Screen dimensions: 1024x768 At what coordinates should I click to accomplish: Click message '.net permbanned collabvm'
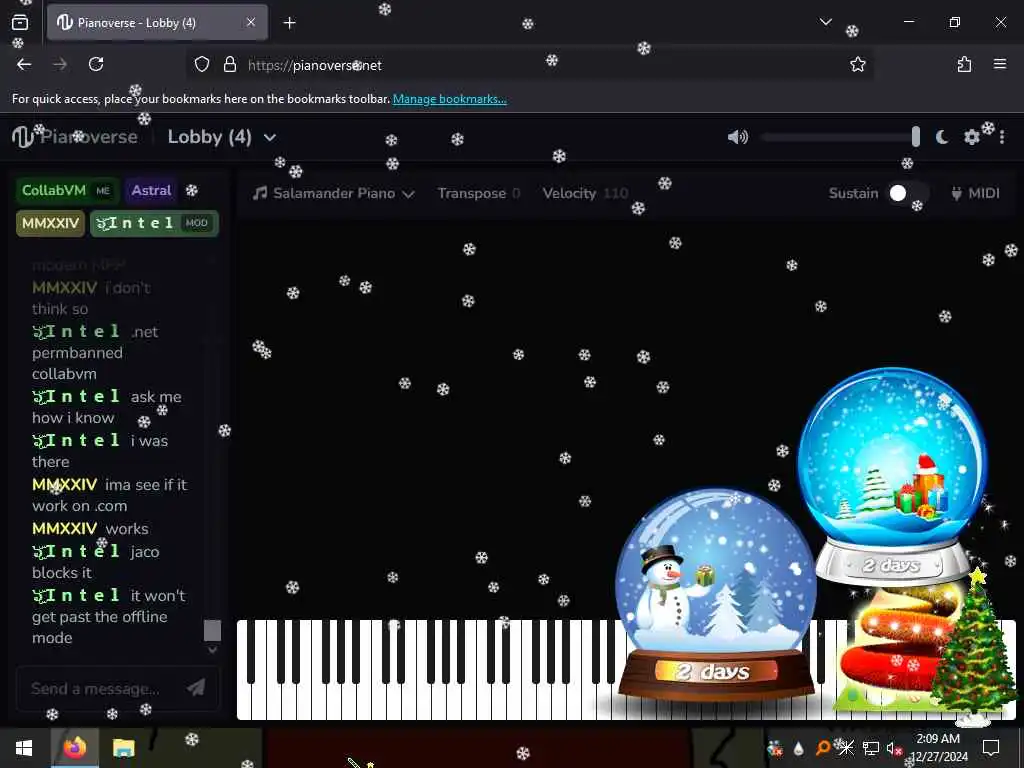[x=95, y=353]
